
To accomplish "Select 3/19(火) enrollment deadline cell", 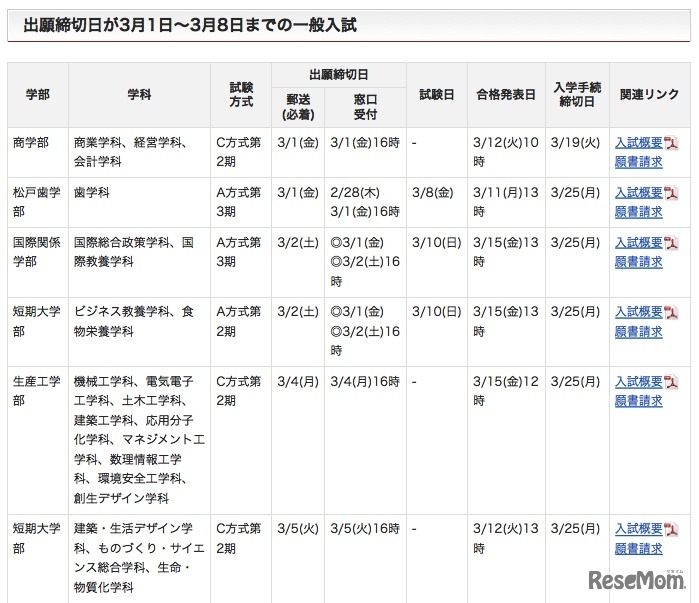I will point(577,152).
